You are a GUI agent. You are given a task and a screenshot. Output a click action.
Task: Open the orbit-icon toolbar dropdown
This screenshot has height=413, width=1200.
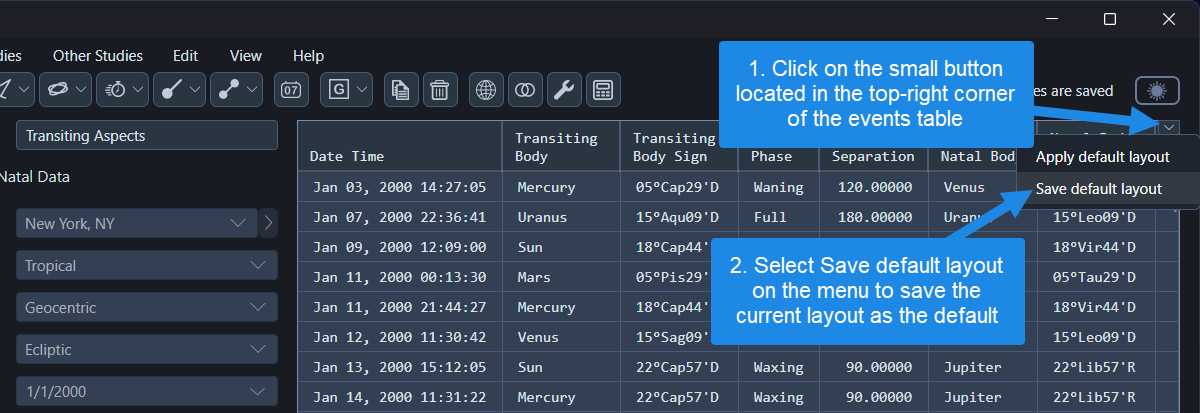67,89
